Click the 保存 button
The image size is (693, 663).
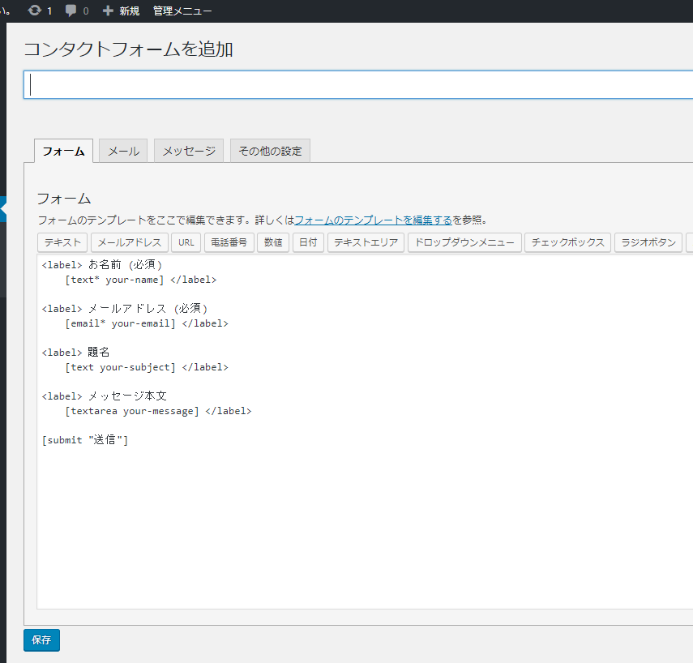coord(42,640)
